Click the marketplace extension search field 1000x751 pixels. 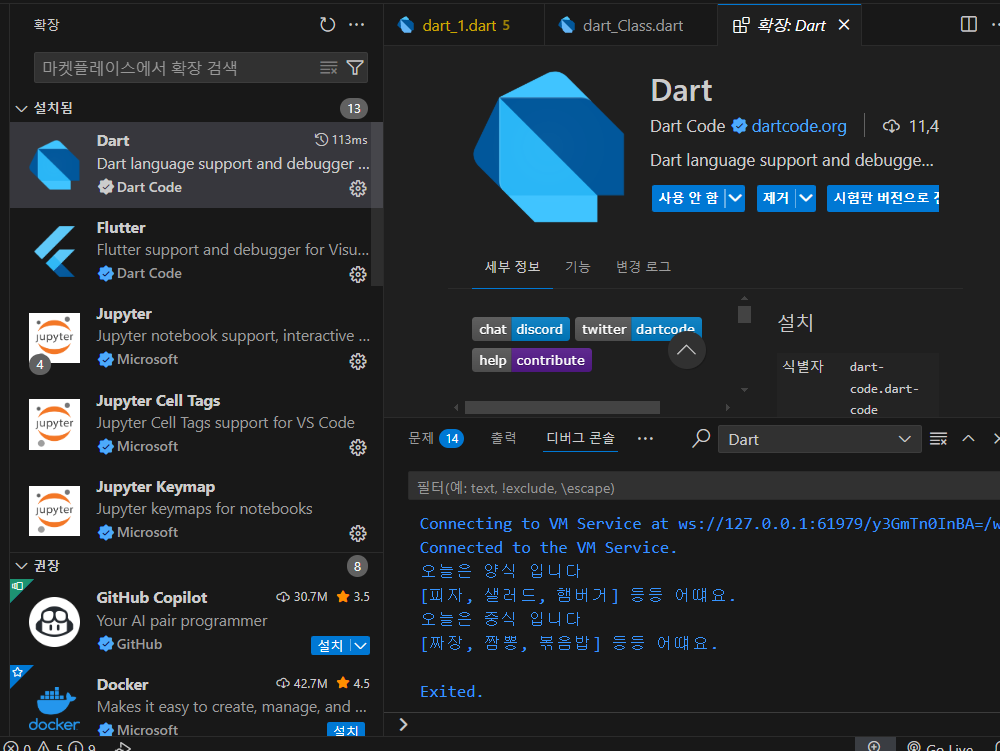point(179,68)
